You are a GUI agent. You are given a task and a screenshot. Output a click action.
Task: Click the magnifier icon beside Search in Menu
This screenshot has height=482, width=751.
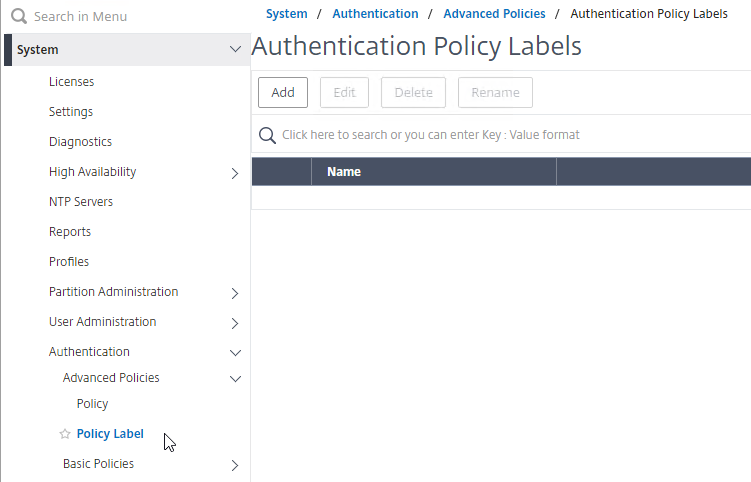(x=19, y=16)
